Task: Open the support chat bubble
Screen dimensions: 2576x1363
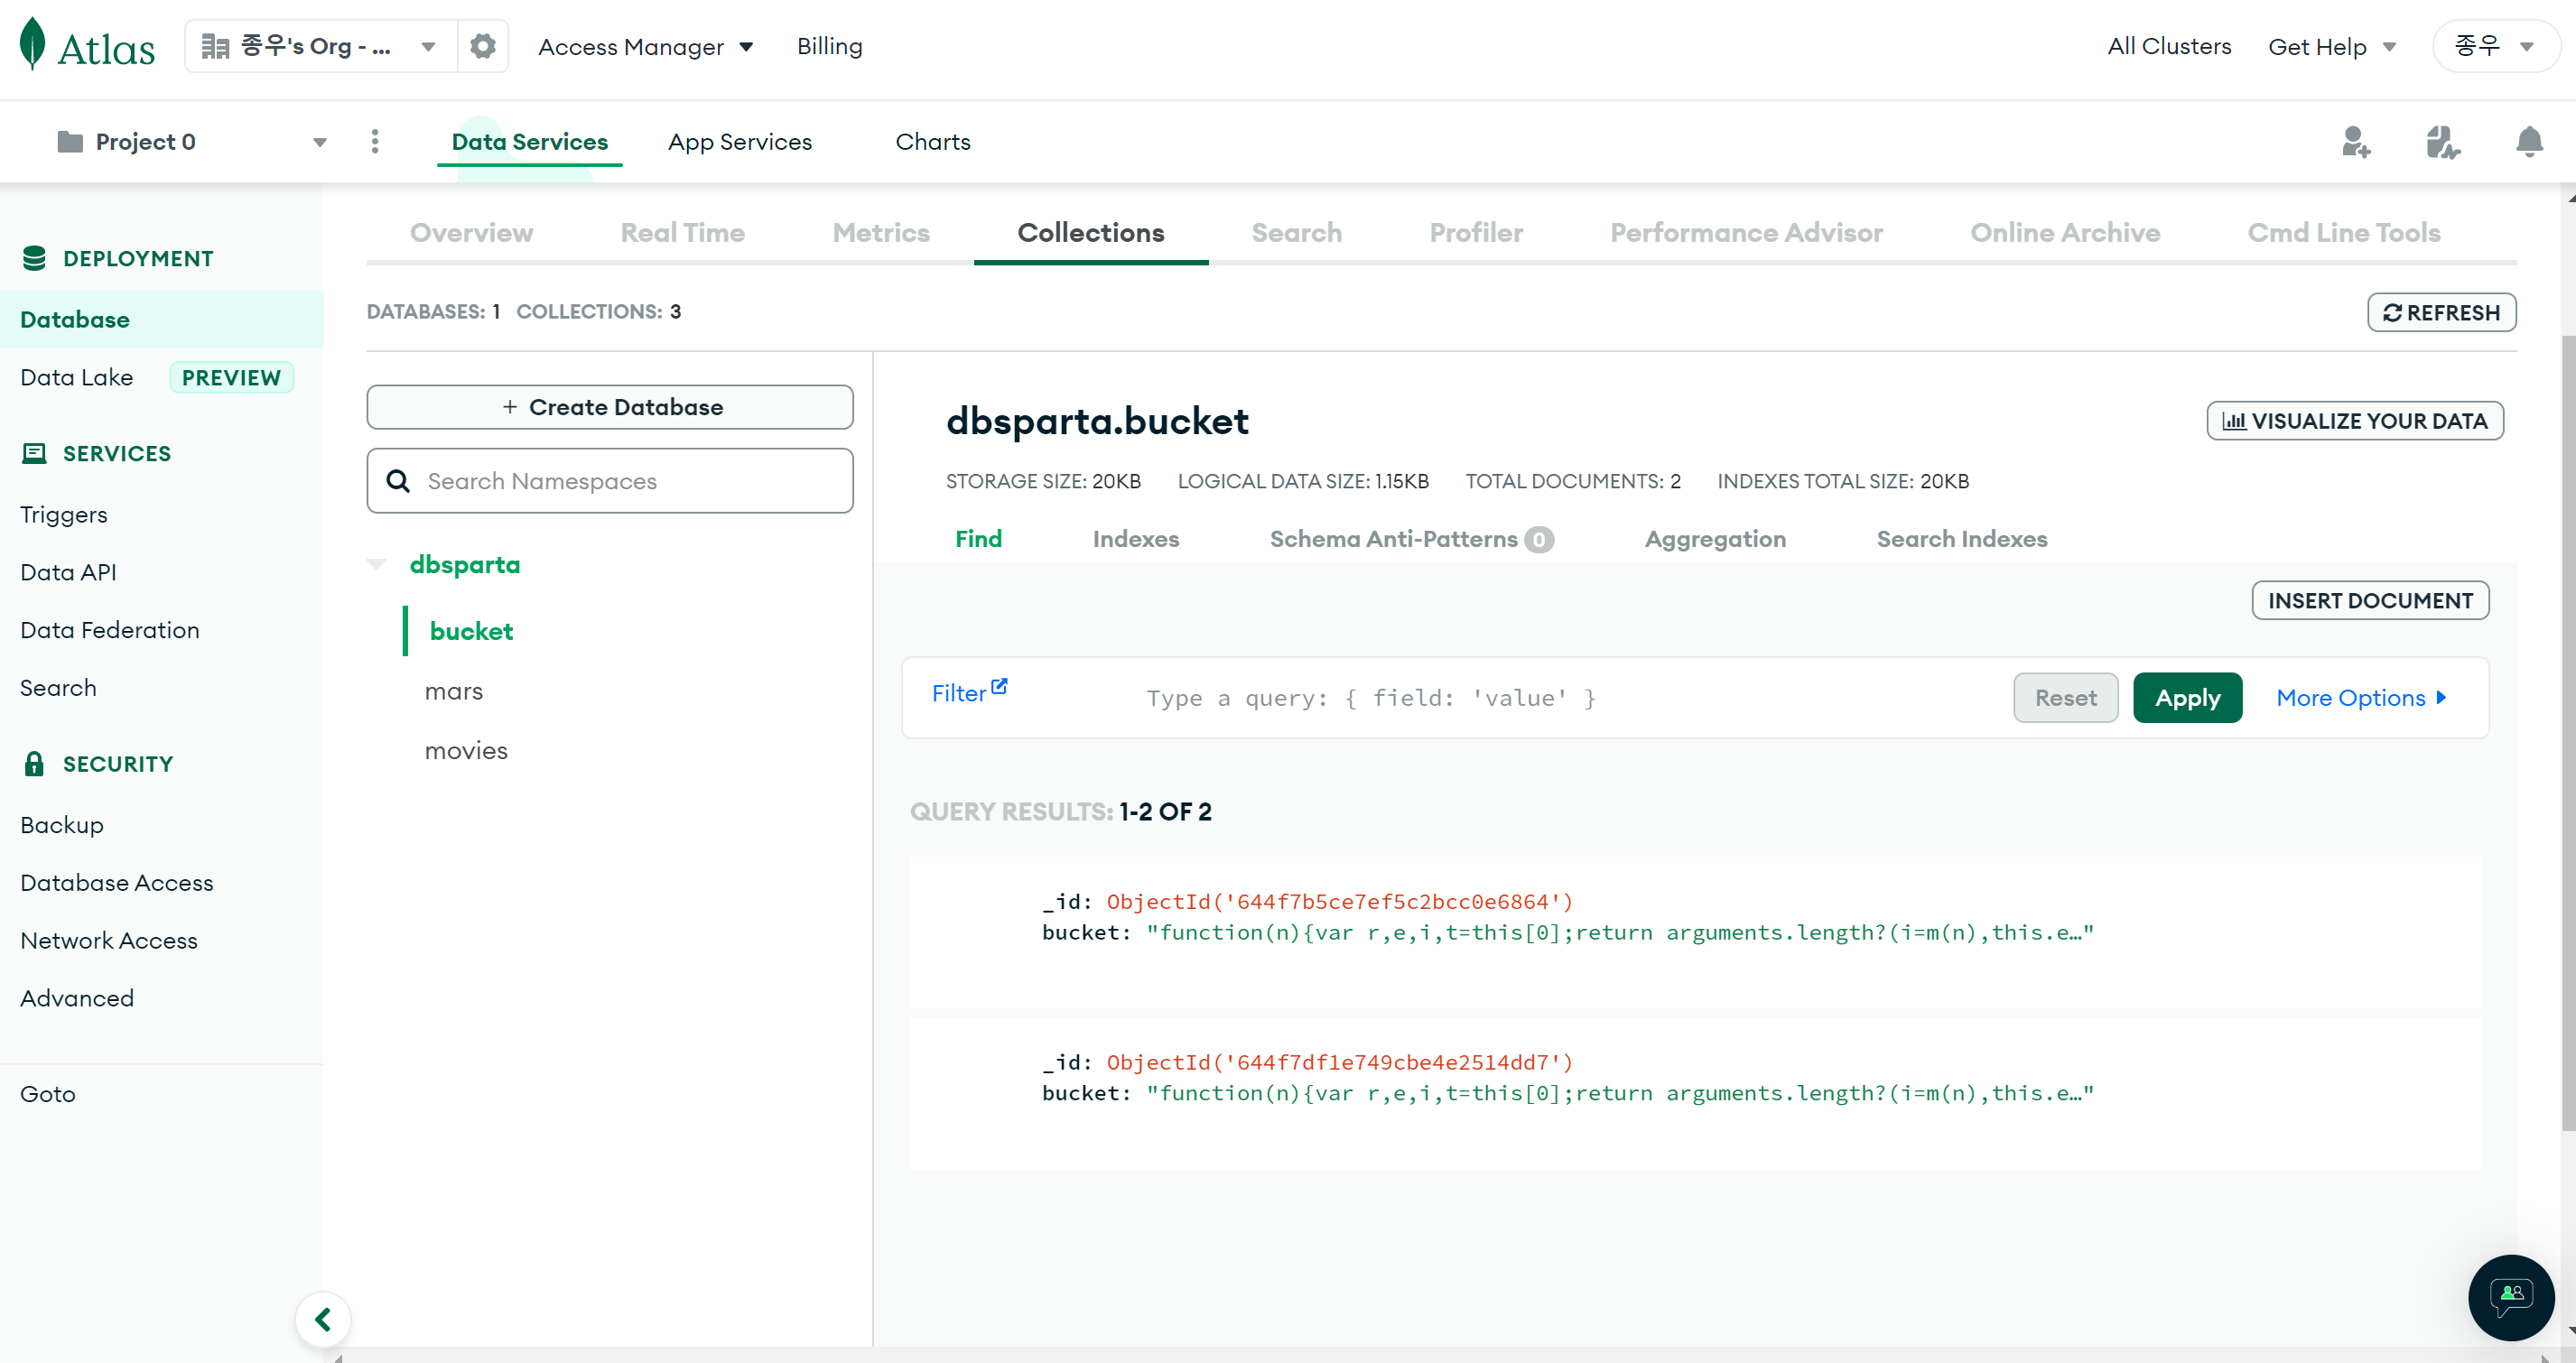Action: click(x=2511, y=1297)
